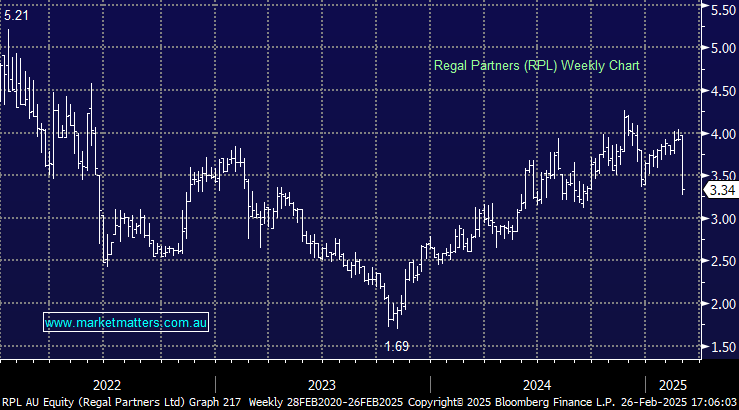Click the 2023 year label
The image size is (739, 410).
321,385
